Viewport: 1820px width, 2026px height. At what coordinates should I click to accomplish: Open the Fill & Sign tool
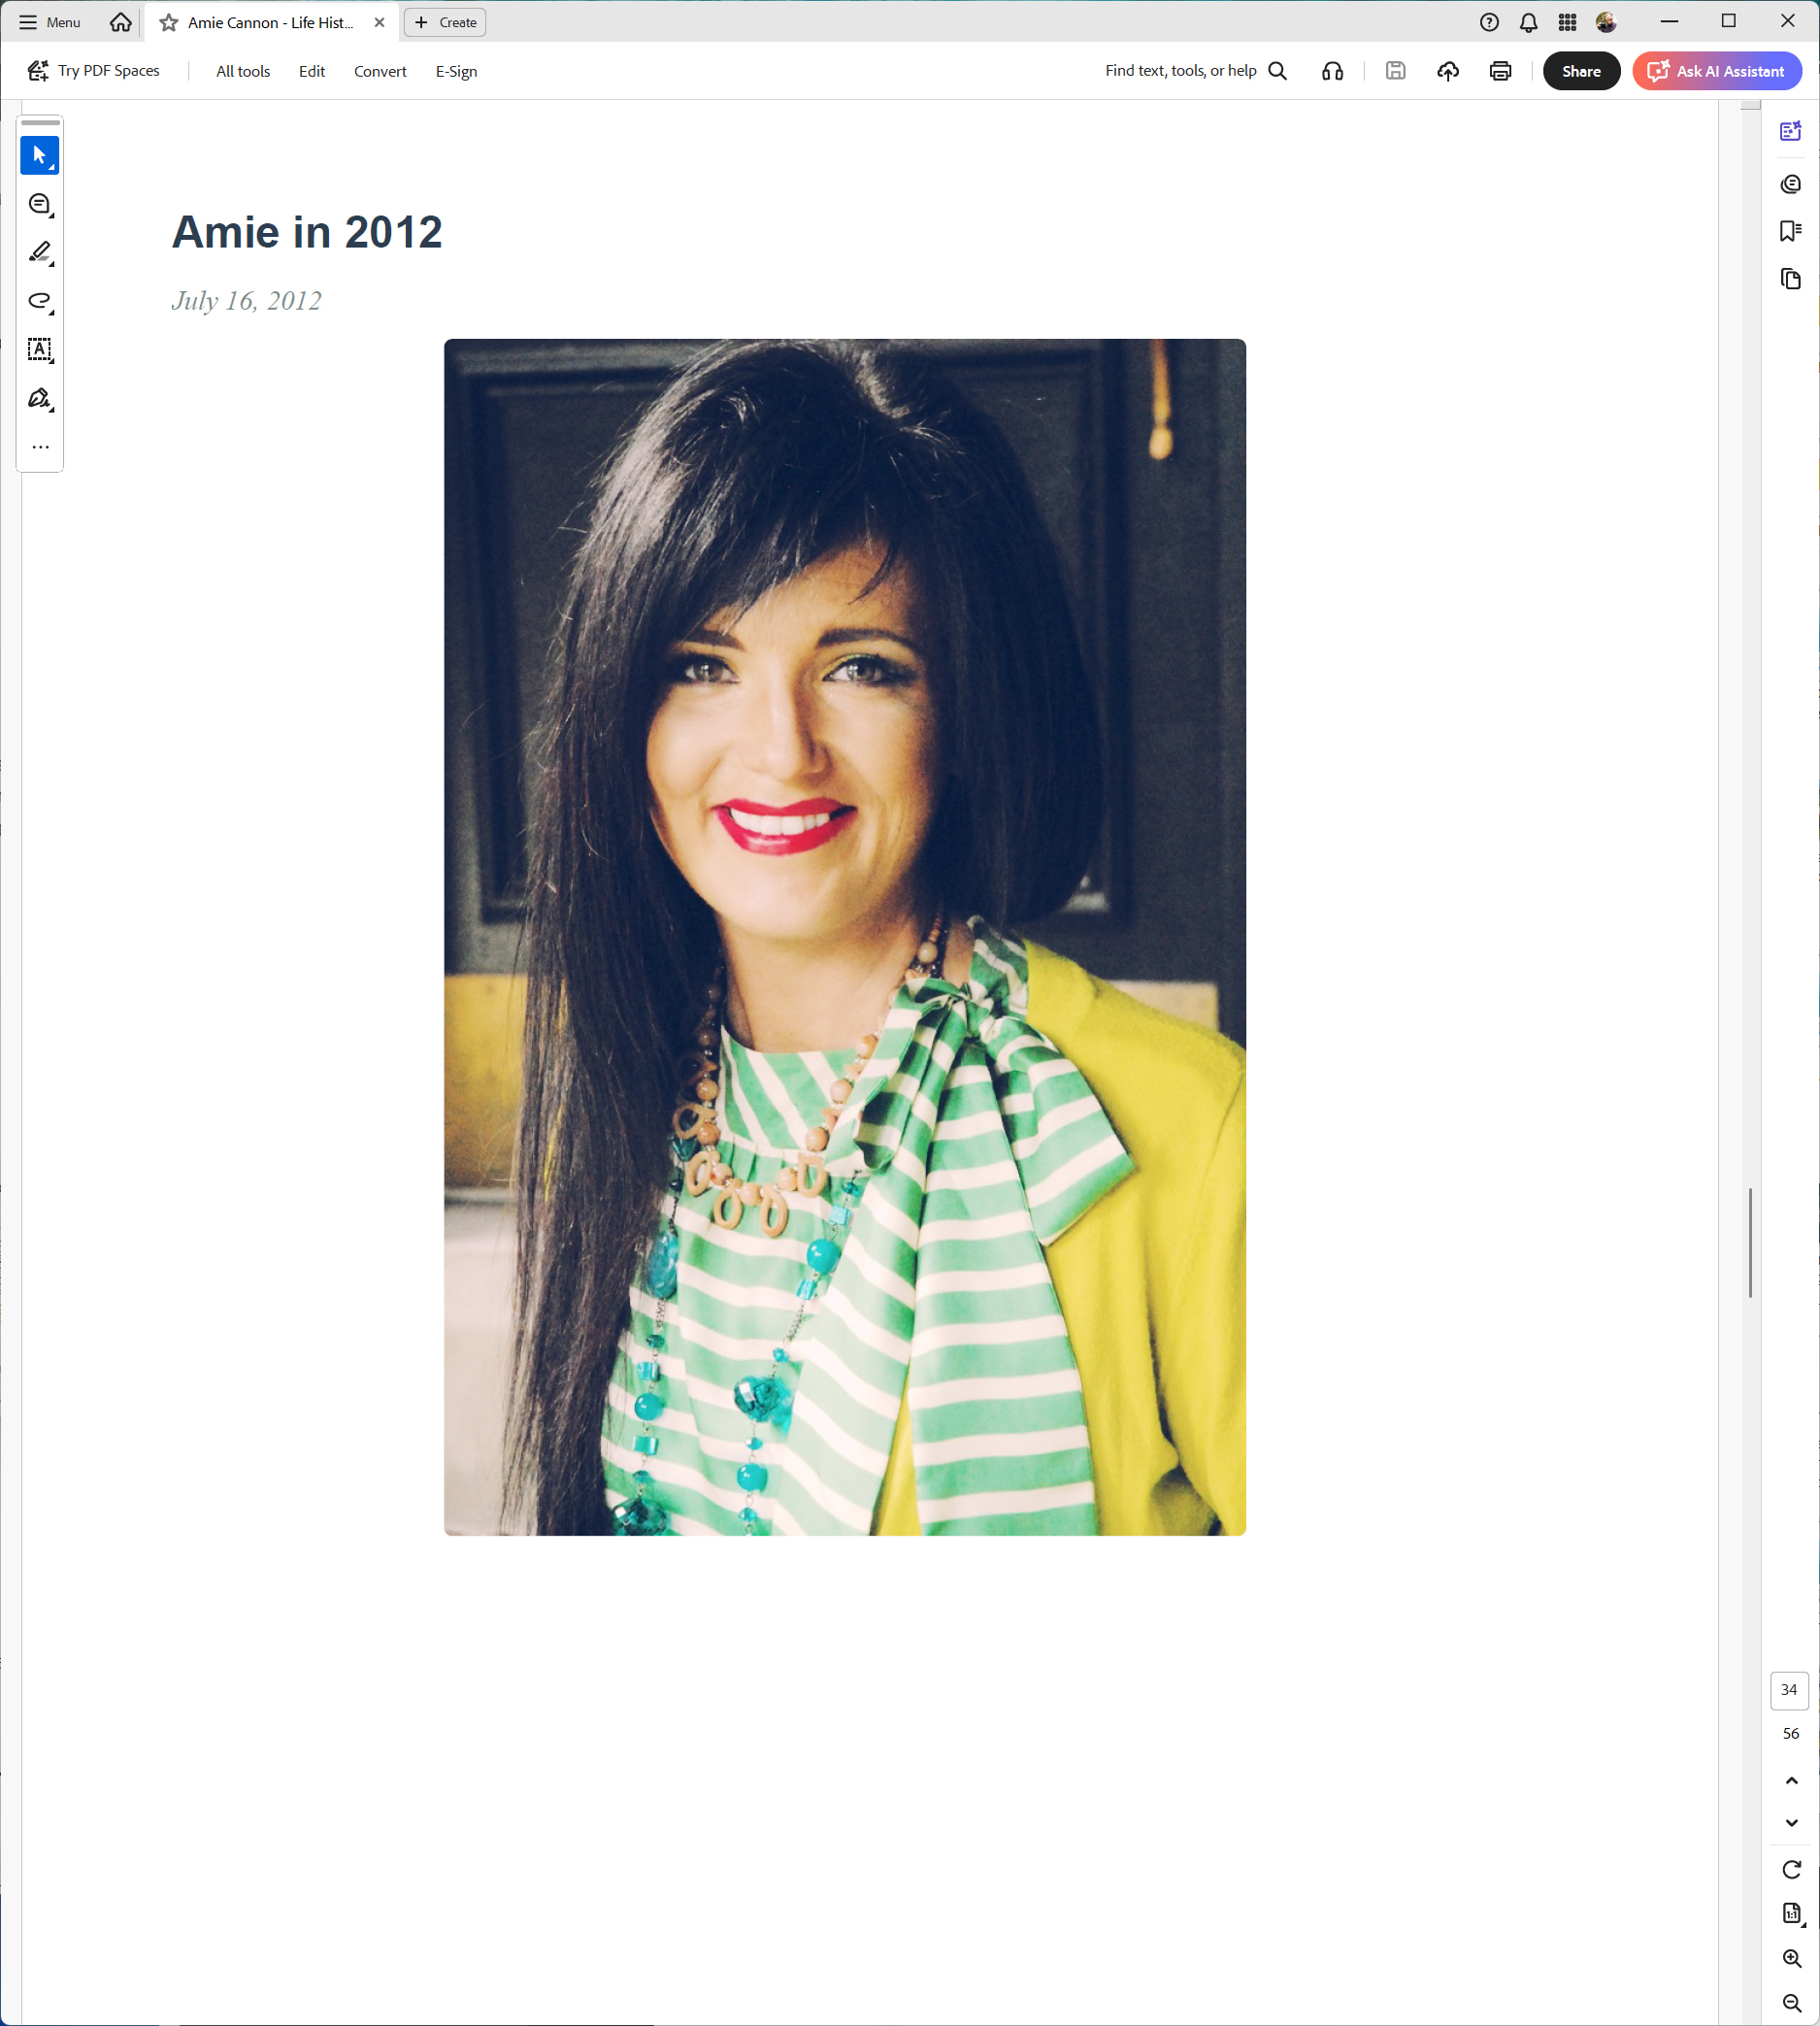pyautogui.click(x=38, y=398)
